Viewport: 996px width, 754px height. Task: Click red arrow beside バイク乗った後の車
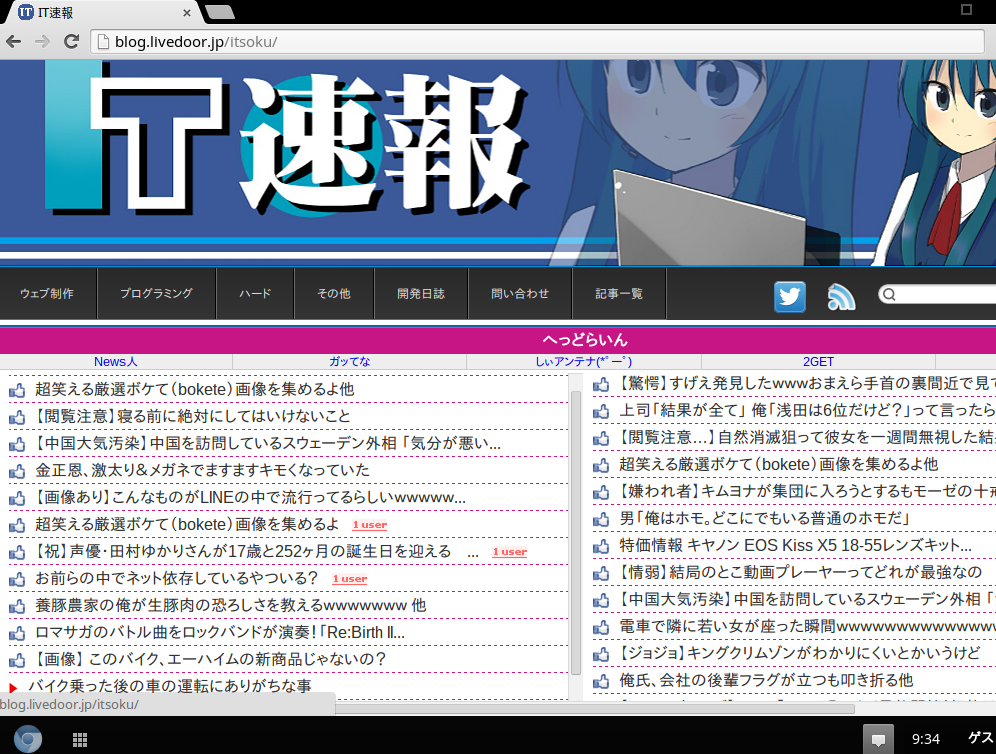coord(13,688)
